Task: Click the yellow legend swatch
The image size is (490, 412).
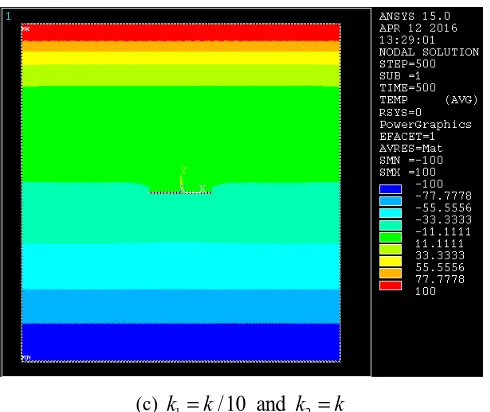Action: coord(390,261)
